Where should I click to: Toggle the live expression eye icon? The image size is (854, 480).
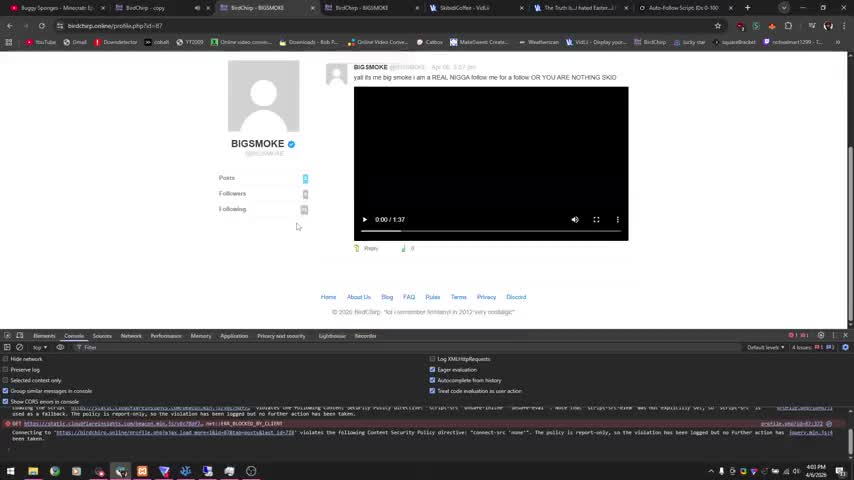pyautogui.click(x=60, y=347)
